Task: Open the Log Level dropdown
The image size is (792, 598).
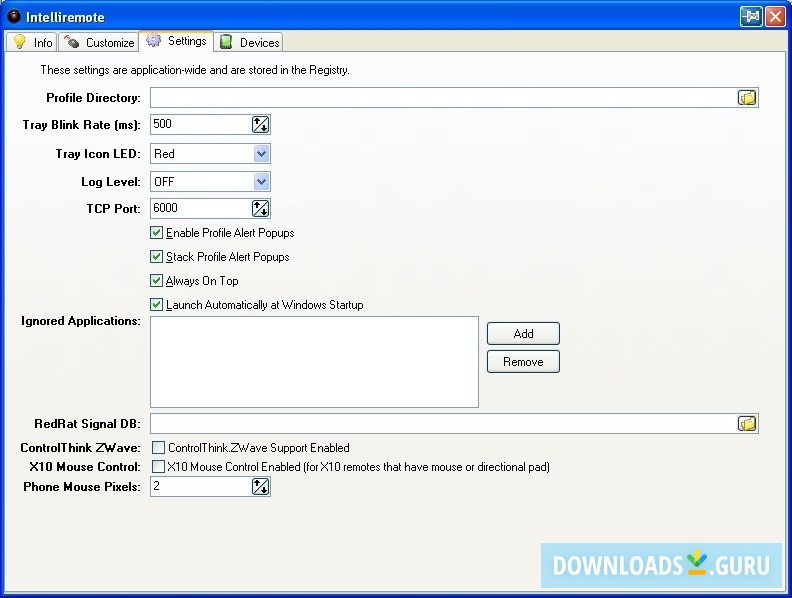Action: point(261,182)
